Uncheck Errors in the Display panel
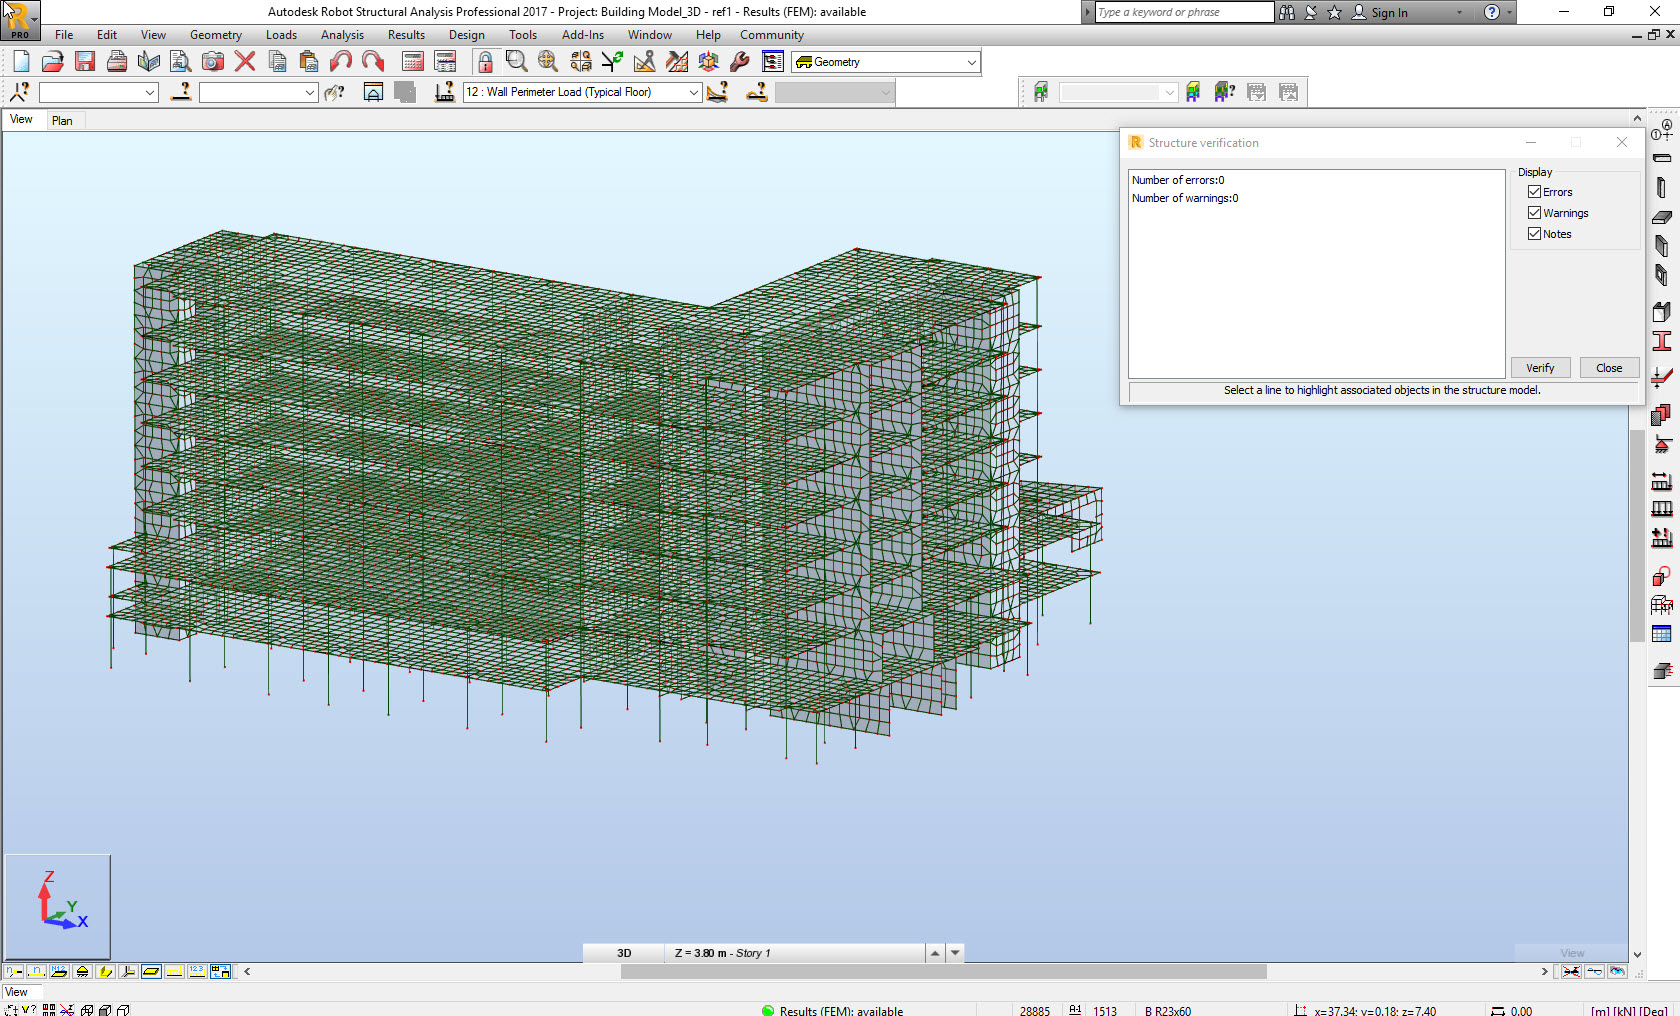 (x=1534, y=191)
